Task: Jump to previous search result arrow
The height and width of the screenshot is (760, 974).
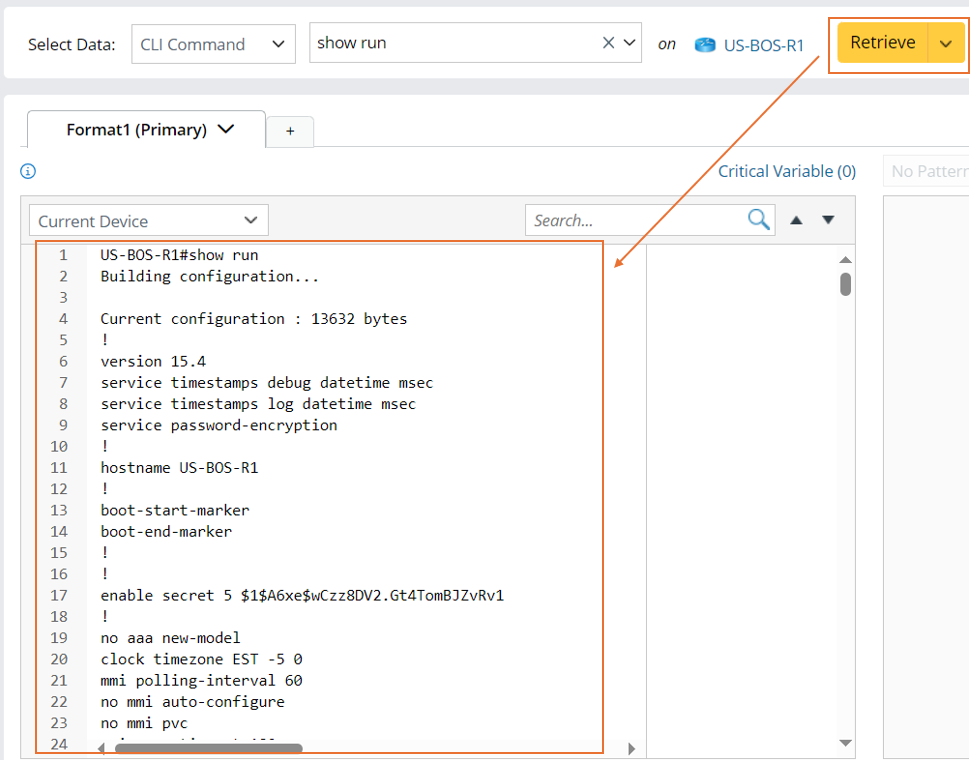Action: point(796,221)
